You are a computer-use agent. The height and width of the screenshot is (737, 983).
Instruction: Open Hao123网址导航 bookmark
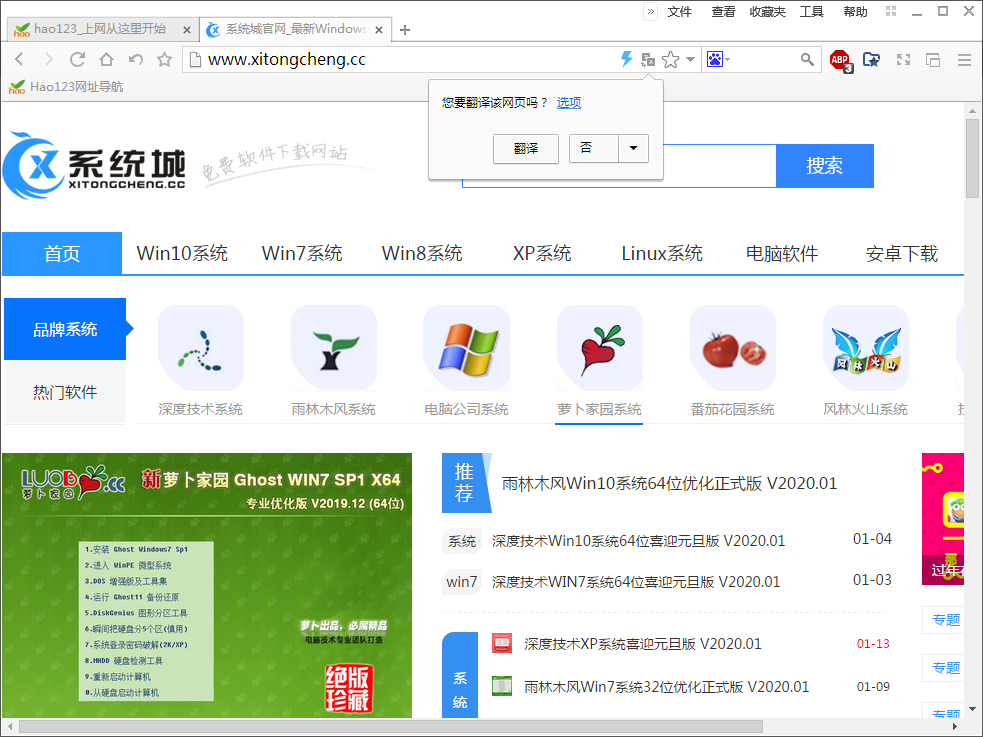click(x=66, y=86)
